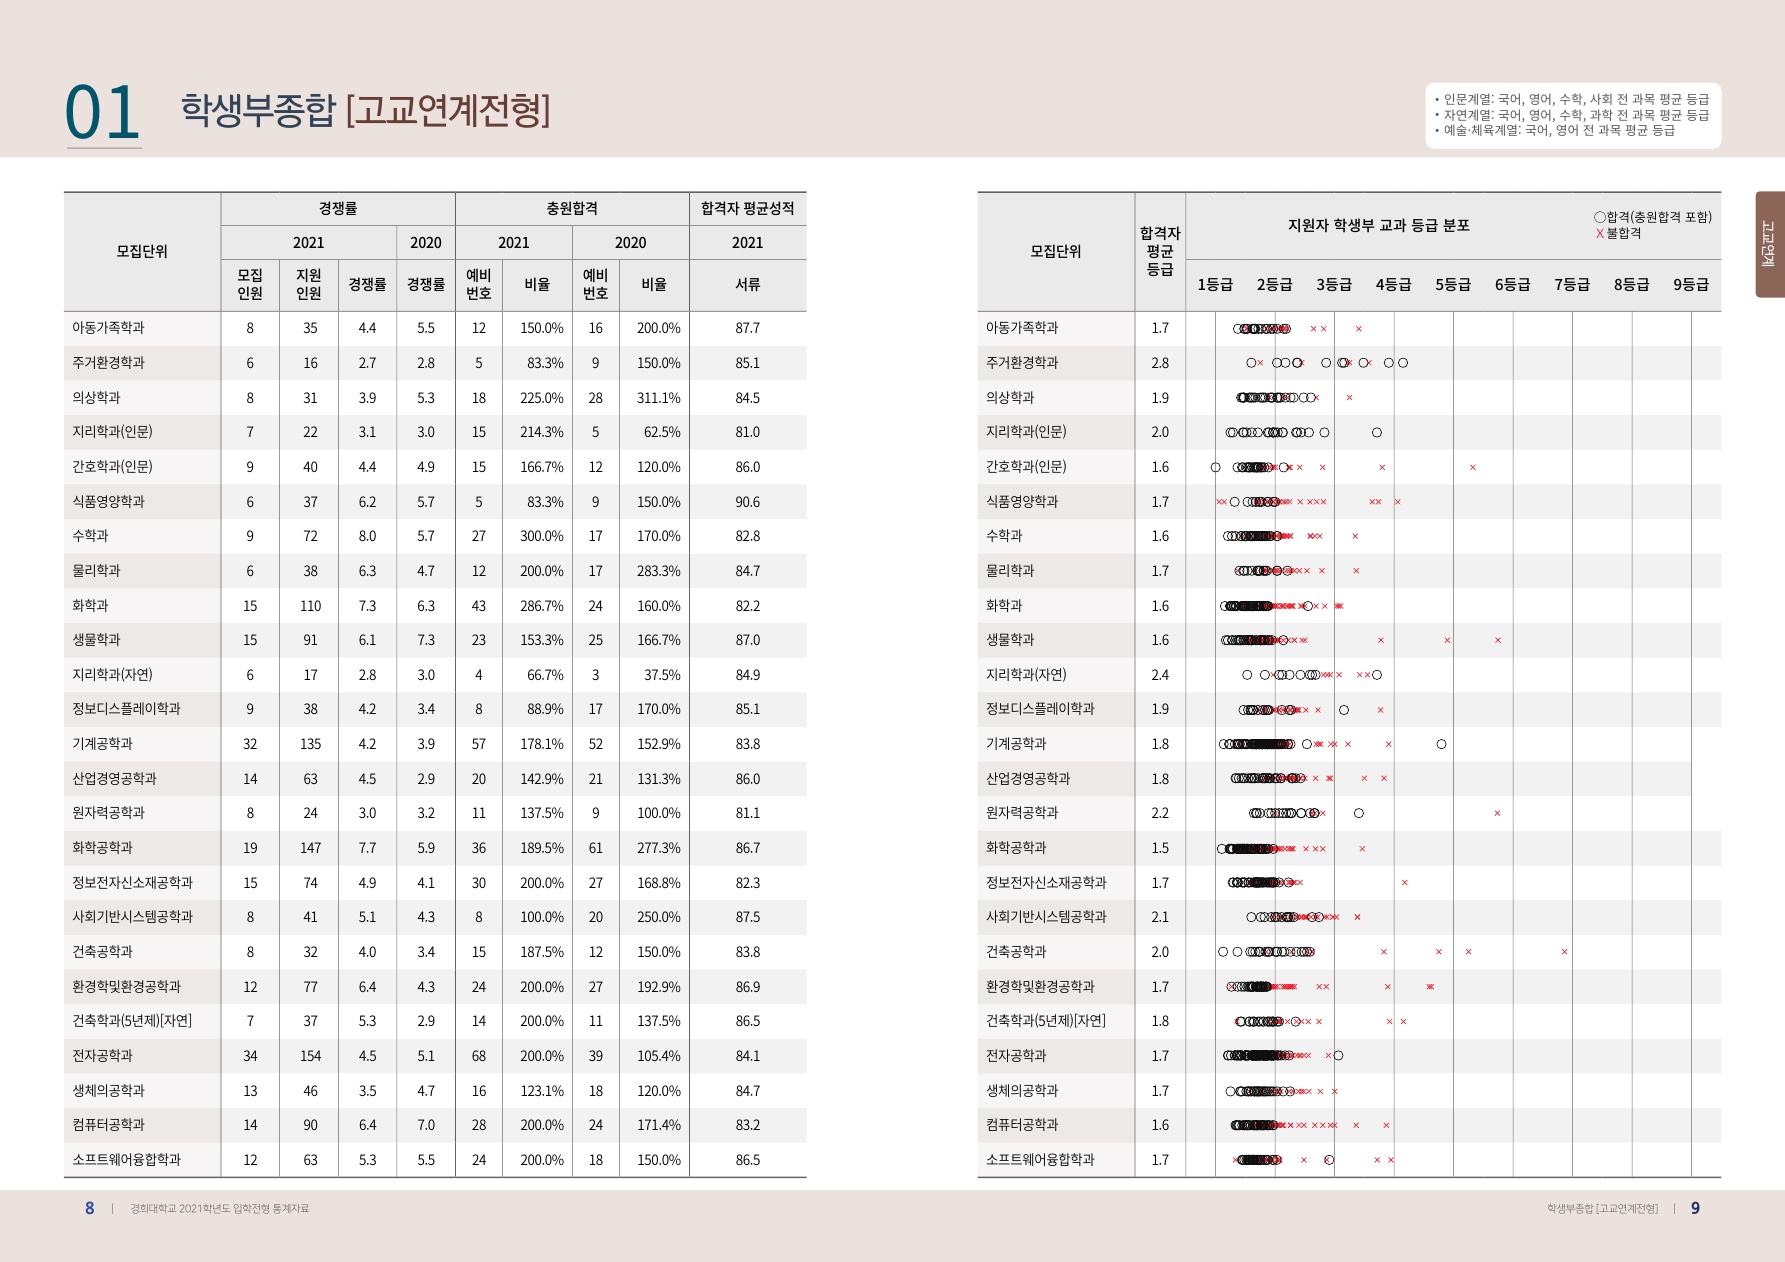Click the 모집 인원 column header
The width and height of the screenshot is (1785, 1262).
(250, 284)
